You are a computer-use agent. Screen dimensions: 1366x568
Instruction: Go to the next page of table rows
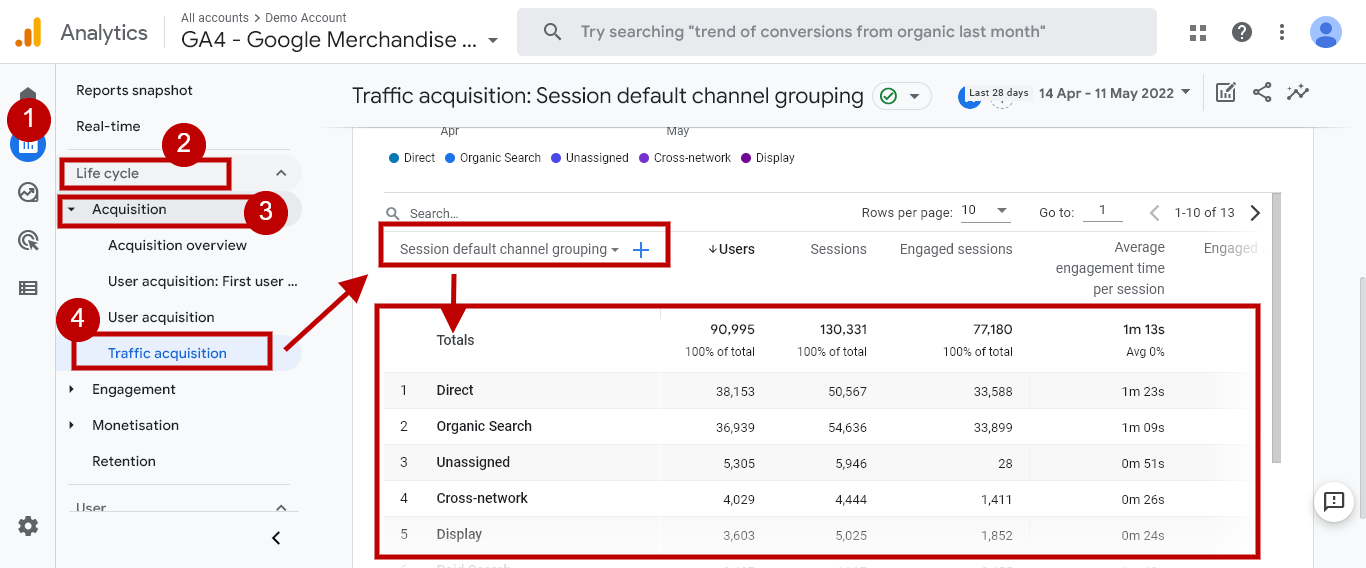point(1256,213)
